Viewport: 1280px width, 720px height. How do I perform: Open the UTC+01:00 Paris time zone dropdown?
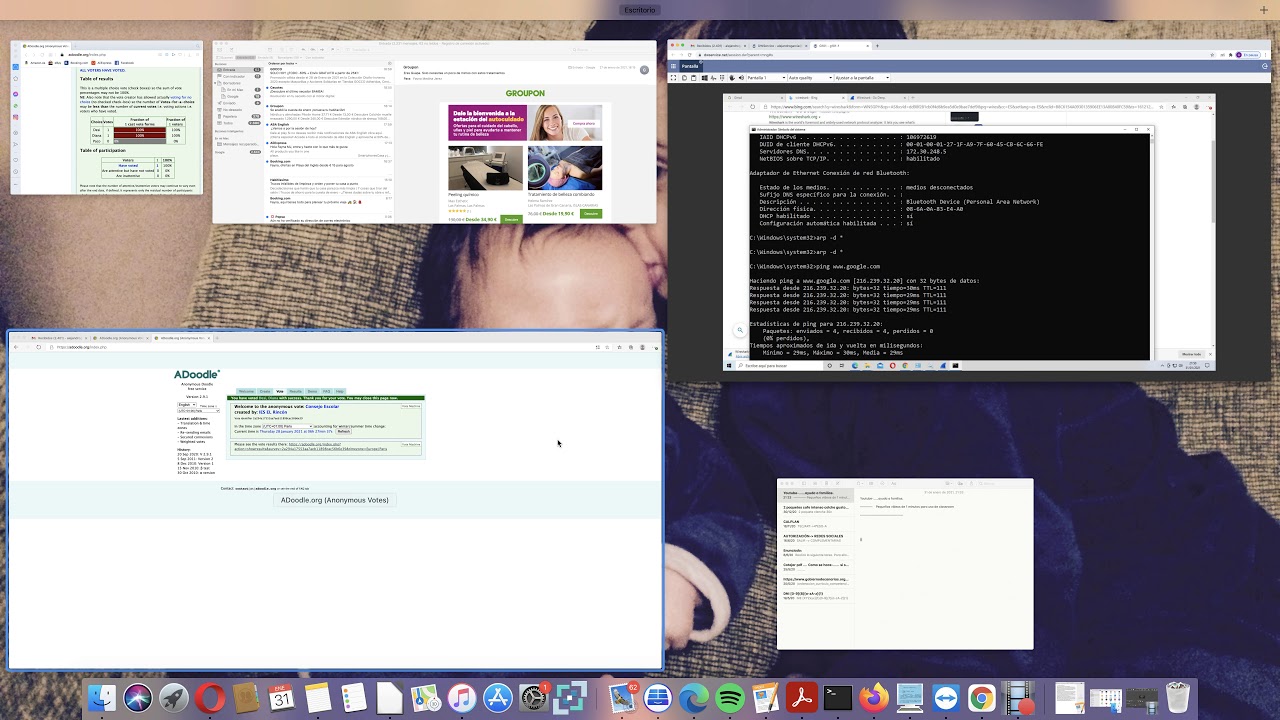pos(288,426)
